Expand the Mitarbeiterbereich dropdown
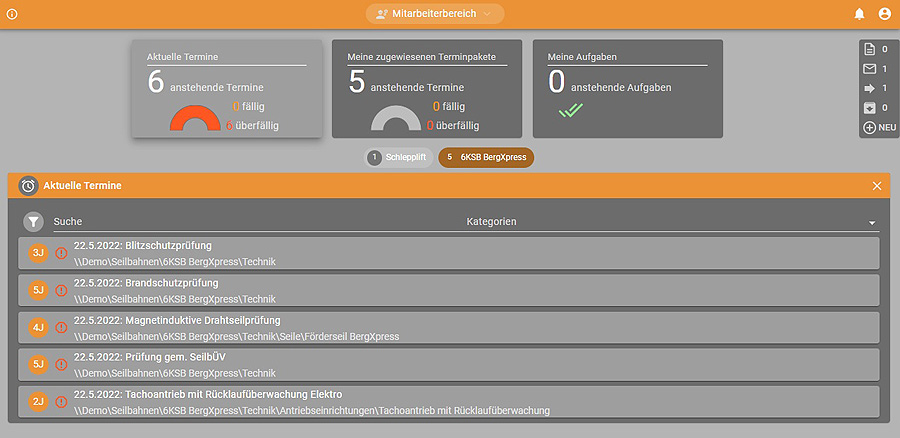The height and width of the screenshot is (438, 900). (x=435, y=14)
